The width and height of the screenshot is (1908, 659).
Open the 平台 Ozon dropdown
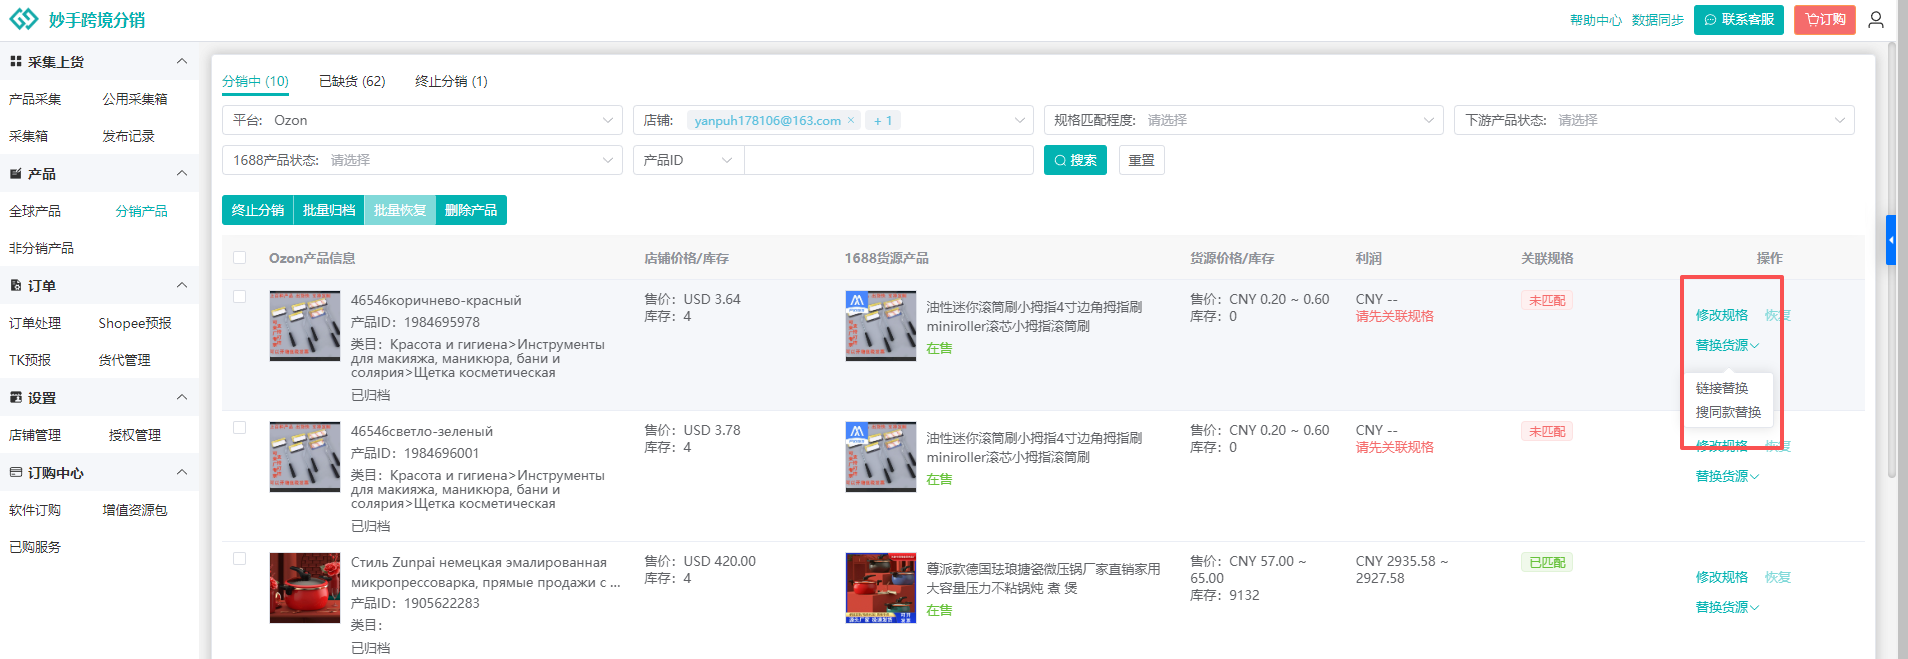coord(422,120)
